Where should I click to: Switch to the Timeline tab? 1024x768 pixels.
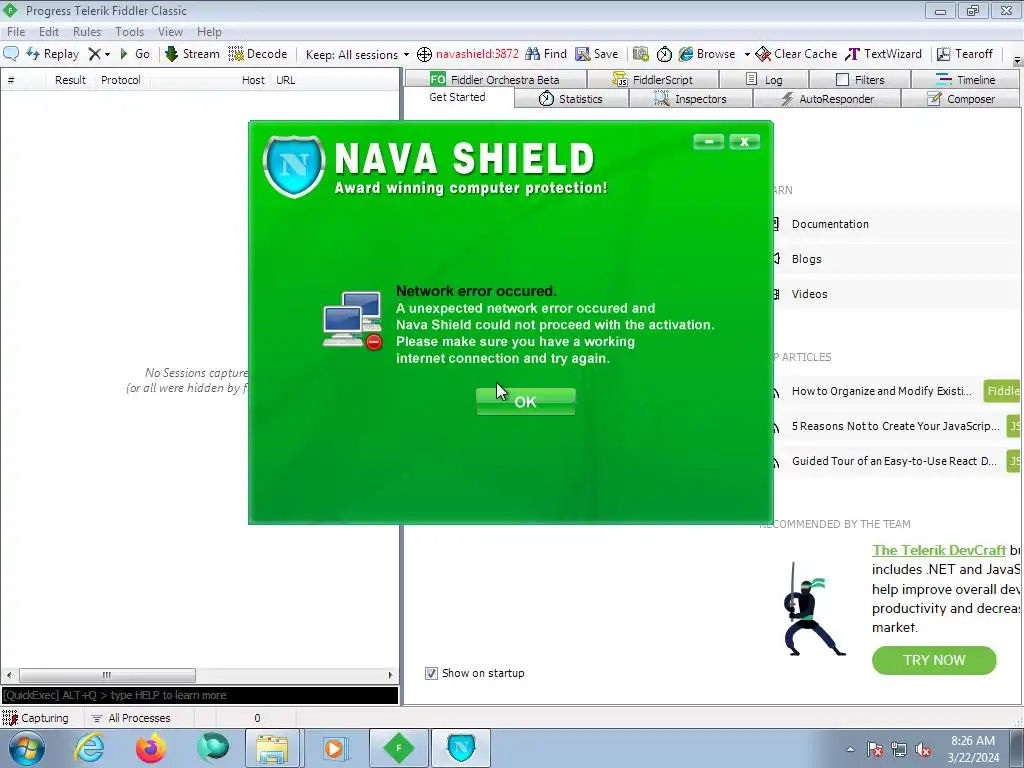(965, 79)
